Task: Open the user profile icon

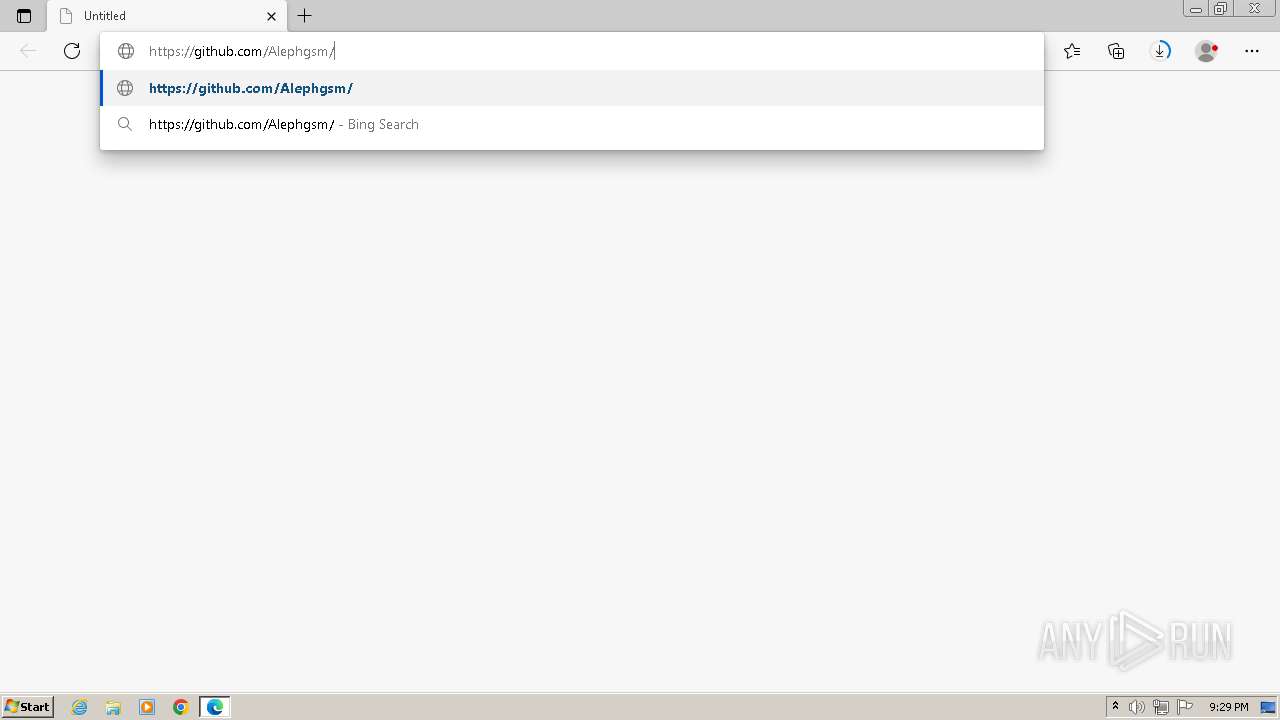Action: 1207,51
